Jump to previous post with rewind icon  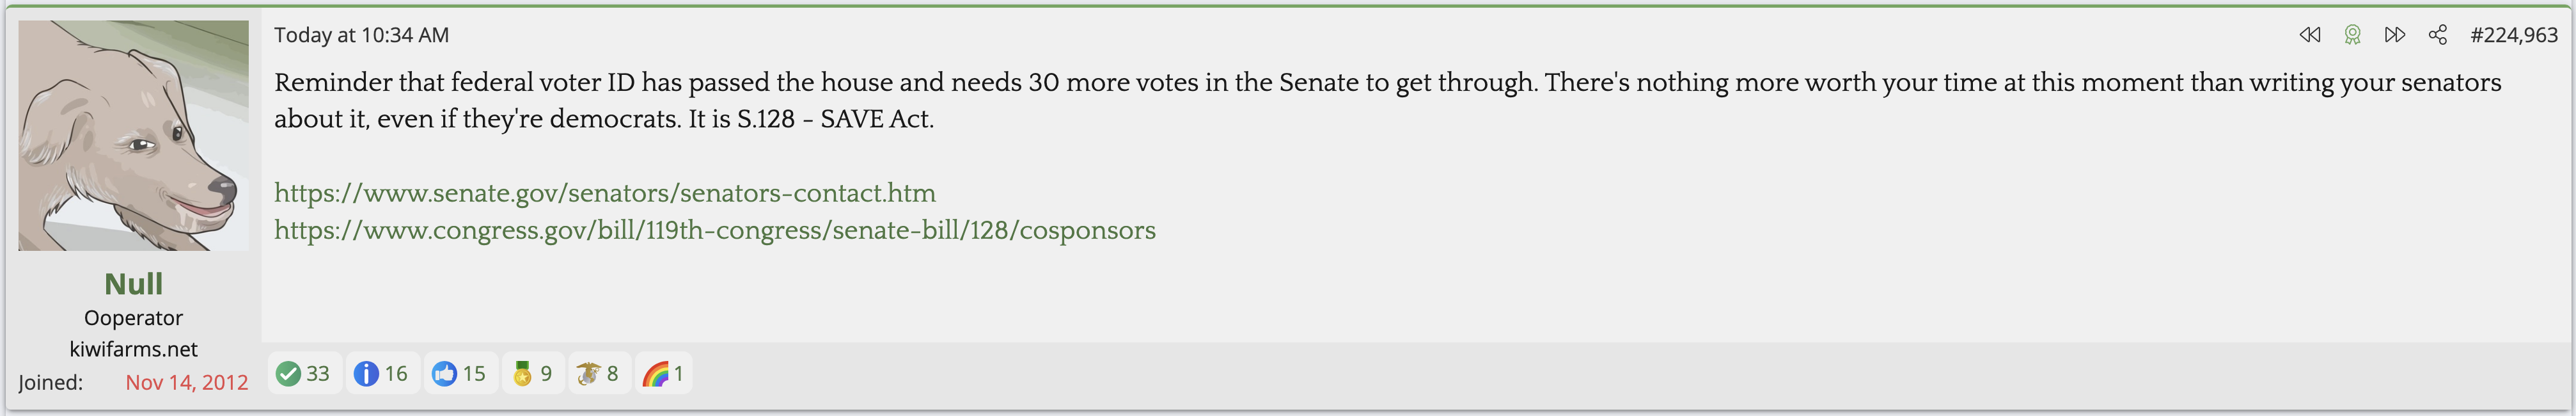(2309, 35)
